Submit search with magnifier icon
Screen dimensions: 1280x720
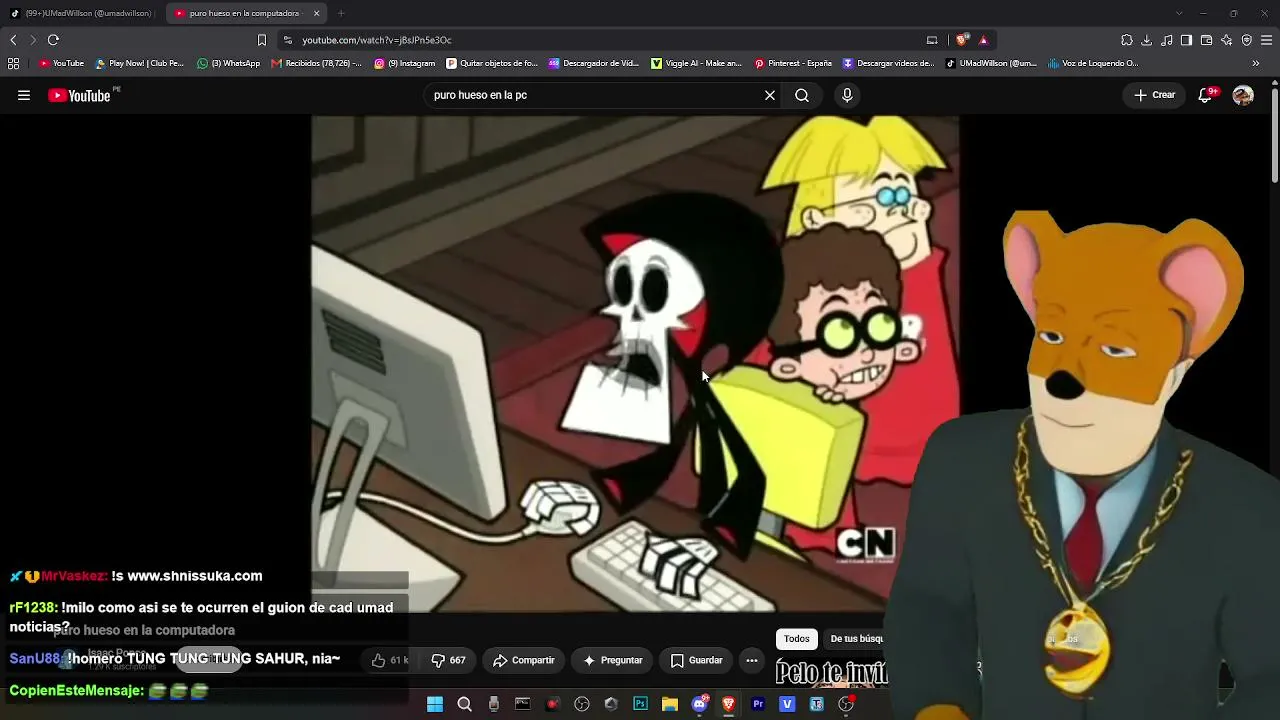pos(802,95)
